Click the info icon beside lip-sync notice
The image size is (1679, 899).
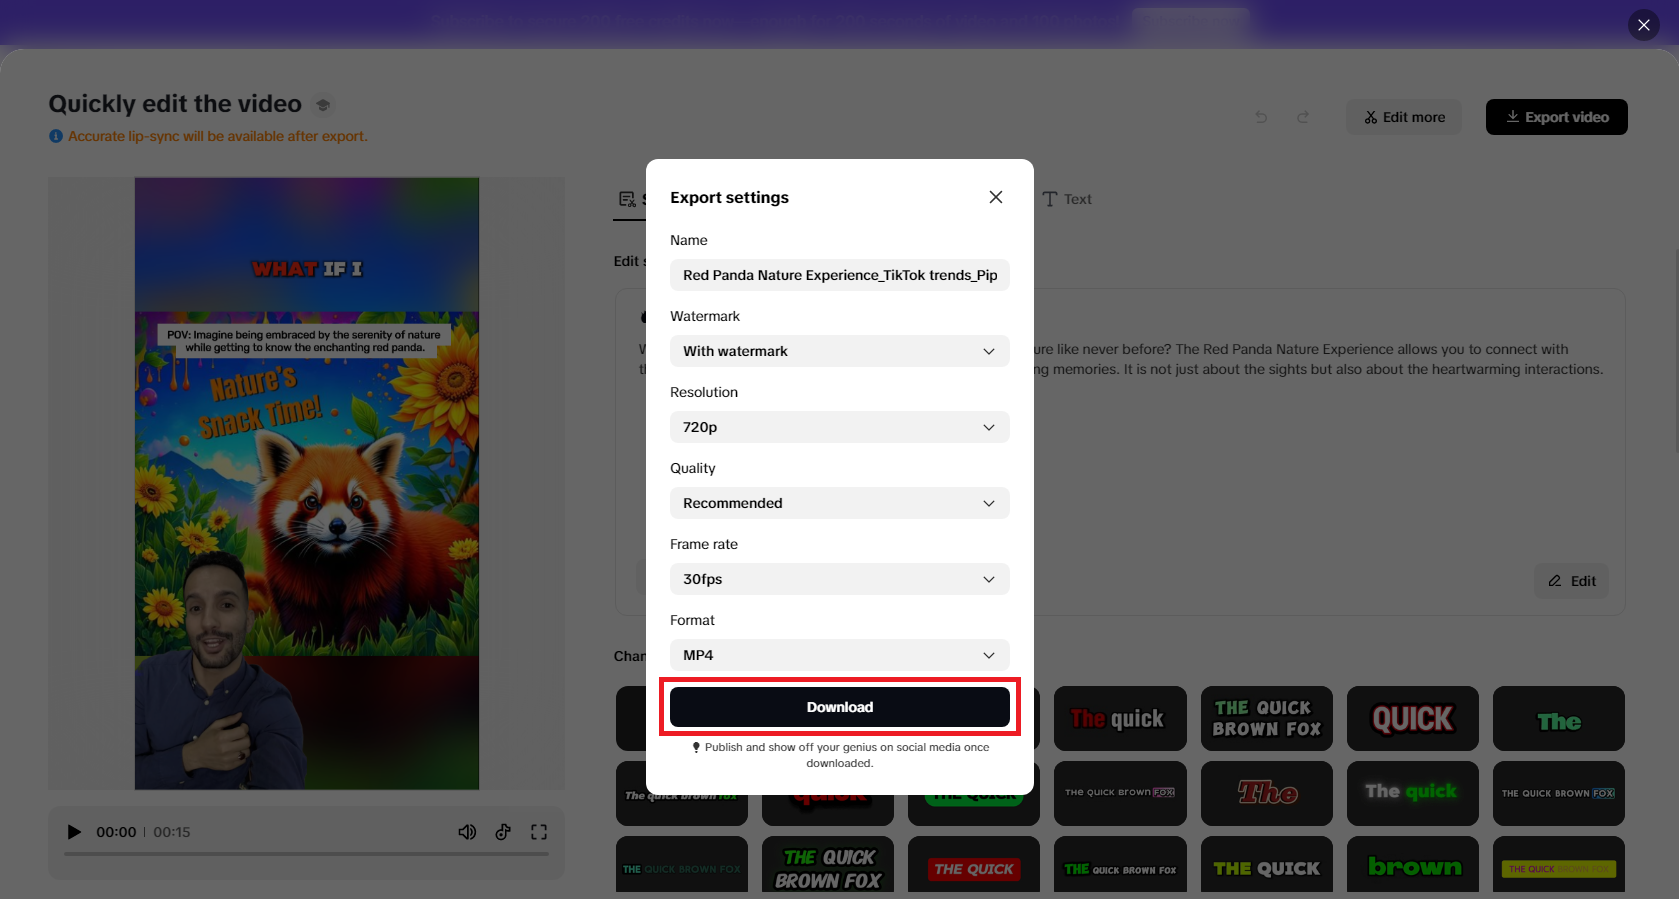[56, 136]
